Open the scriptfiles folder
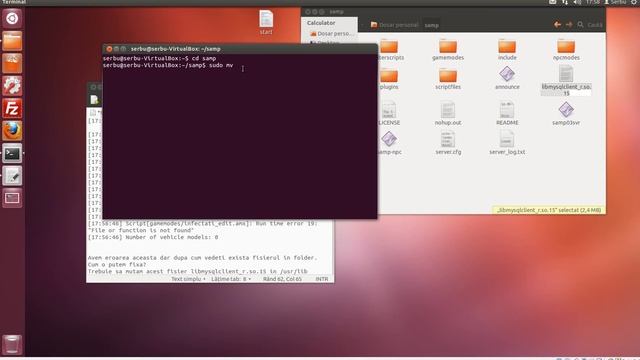The height and width of the screenshot is (360, 640). (448, 79)
